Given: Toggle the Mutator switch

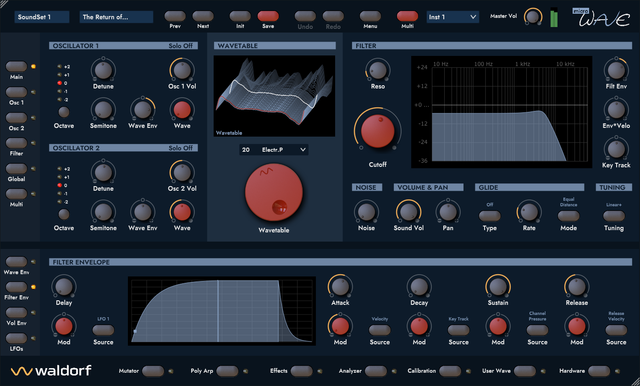Looking at the screenshot, I should tap(153, 371).
